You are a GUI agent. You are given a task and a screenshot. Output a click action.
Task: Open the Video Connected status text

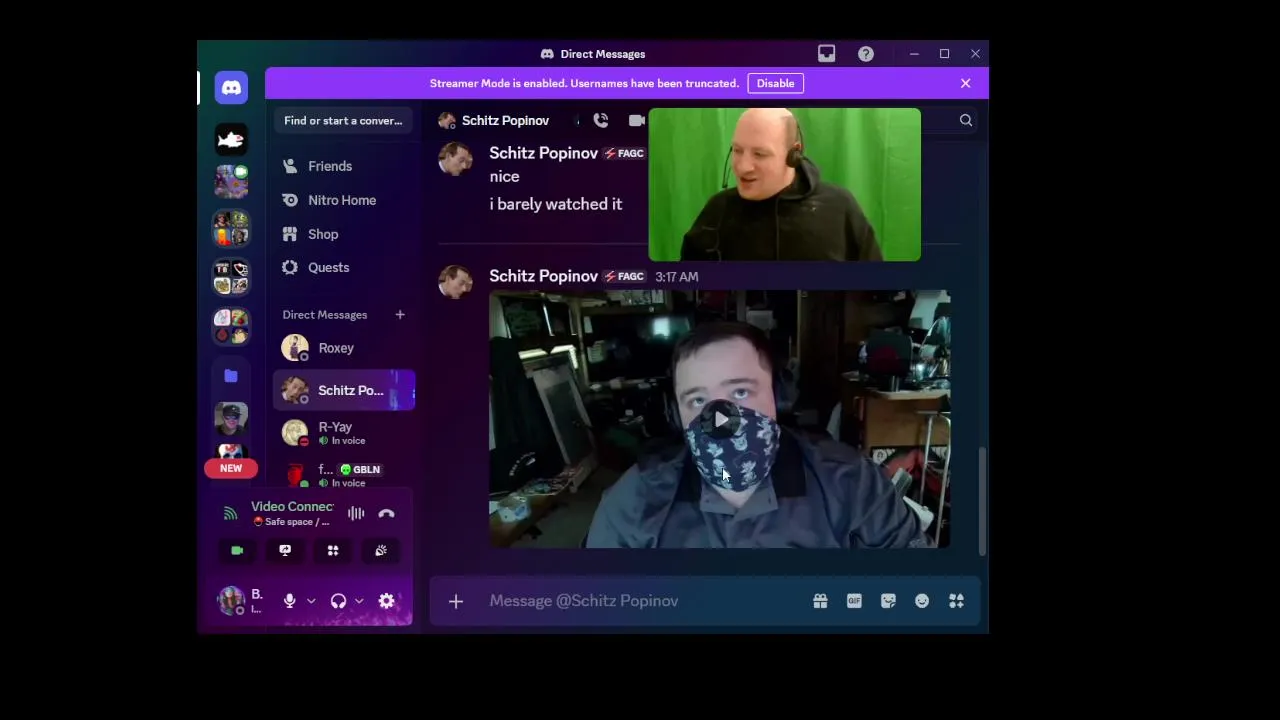tap(292, 506)
